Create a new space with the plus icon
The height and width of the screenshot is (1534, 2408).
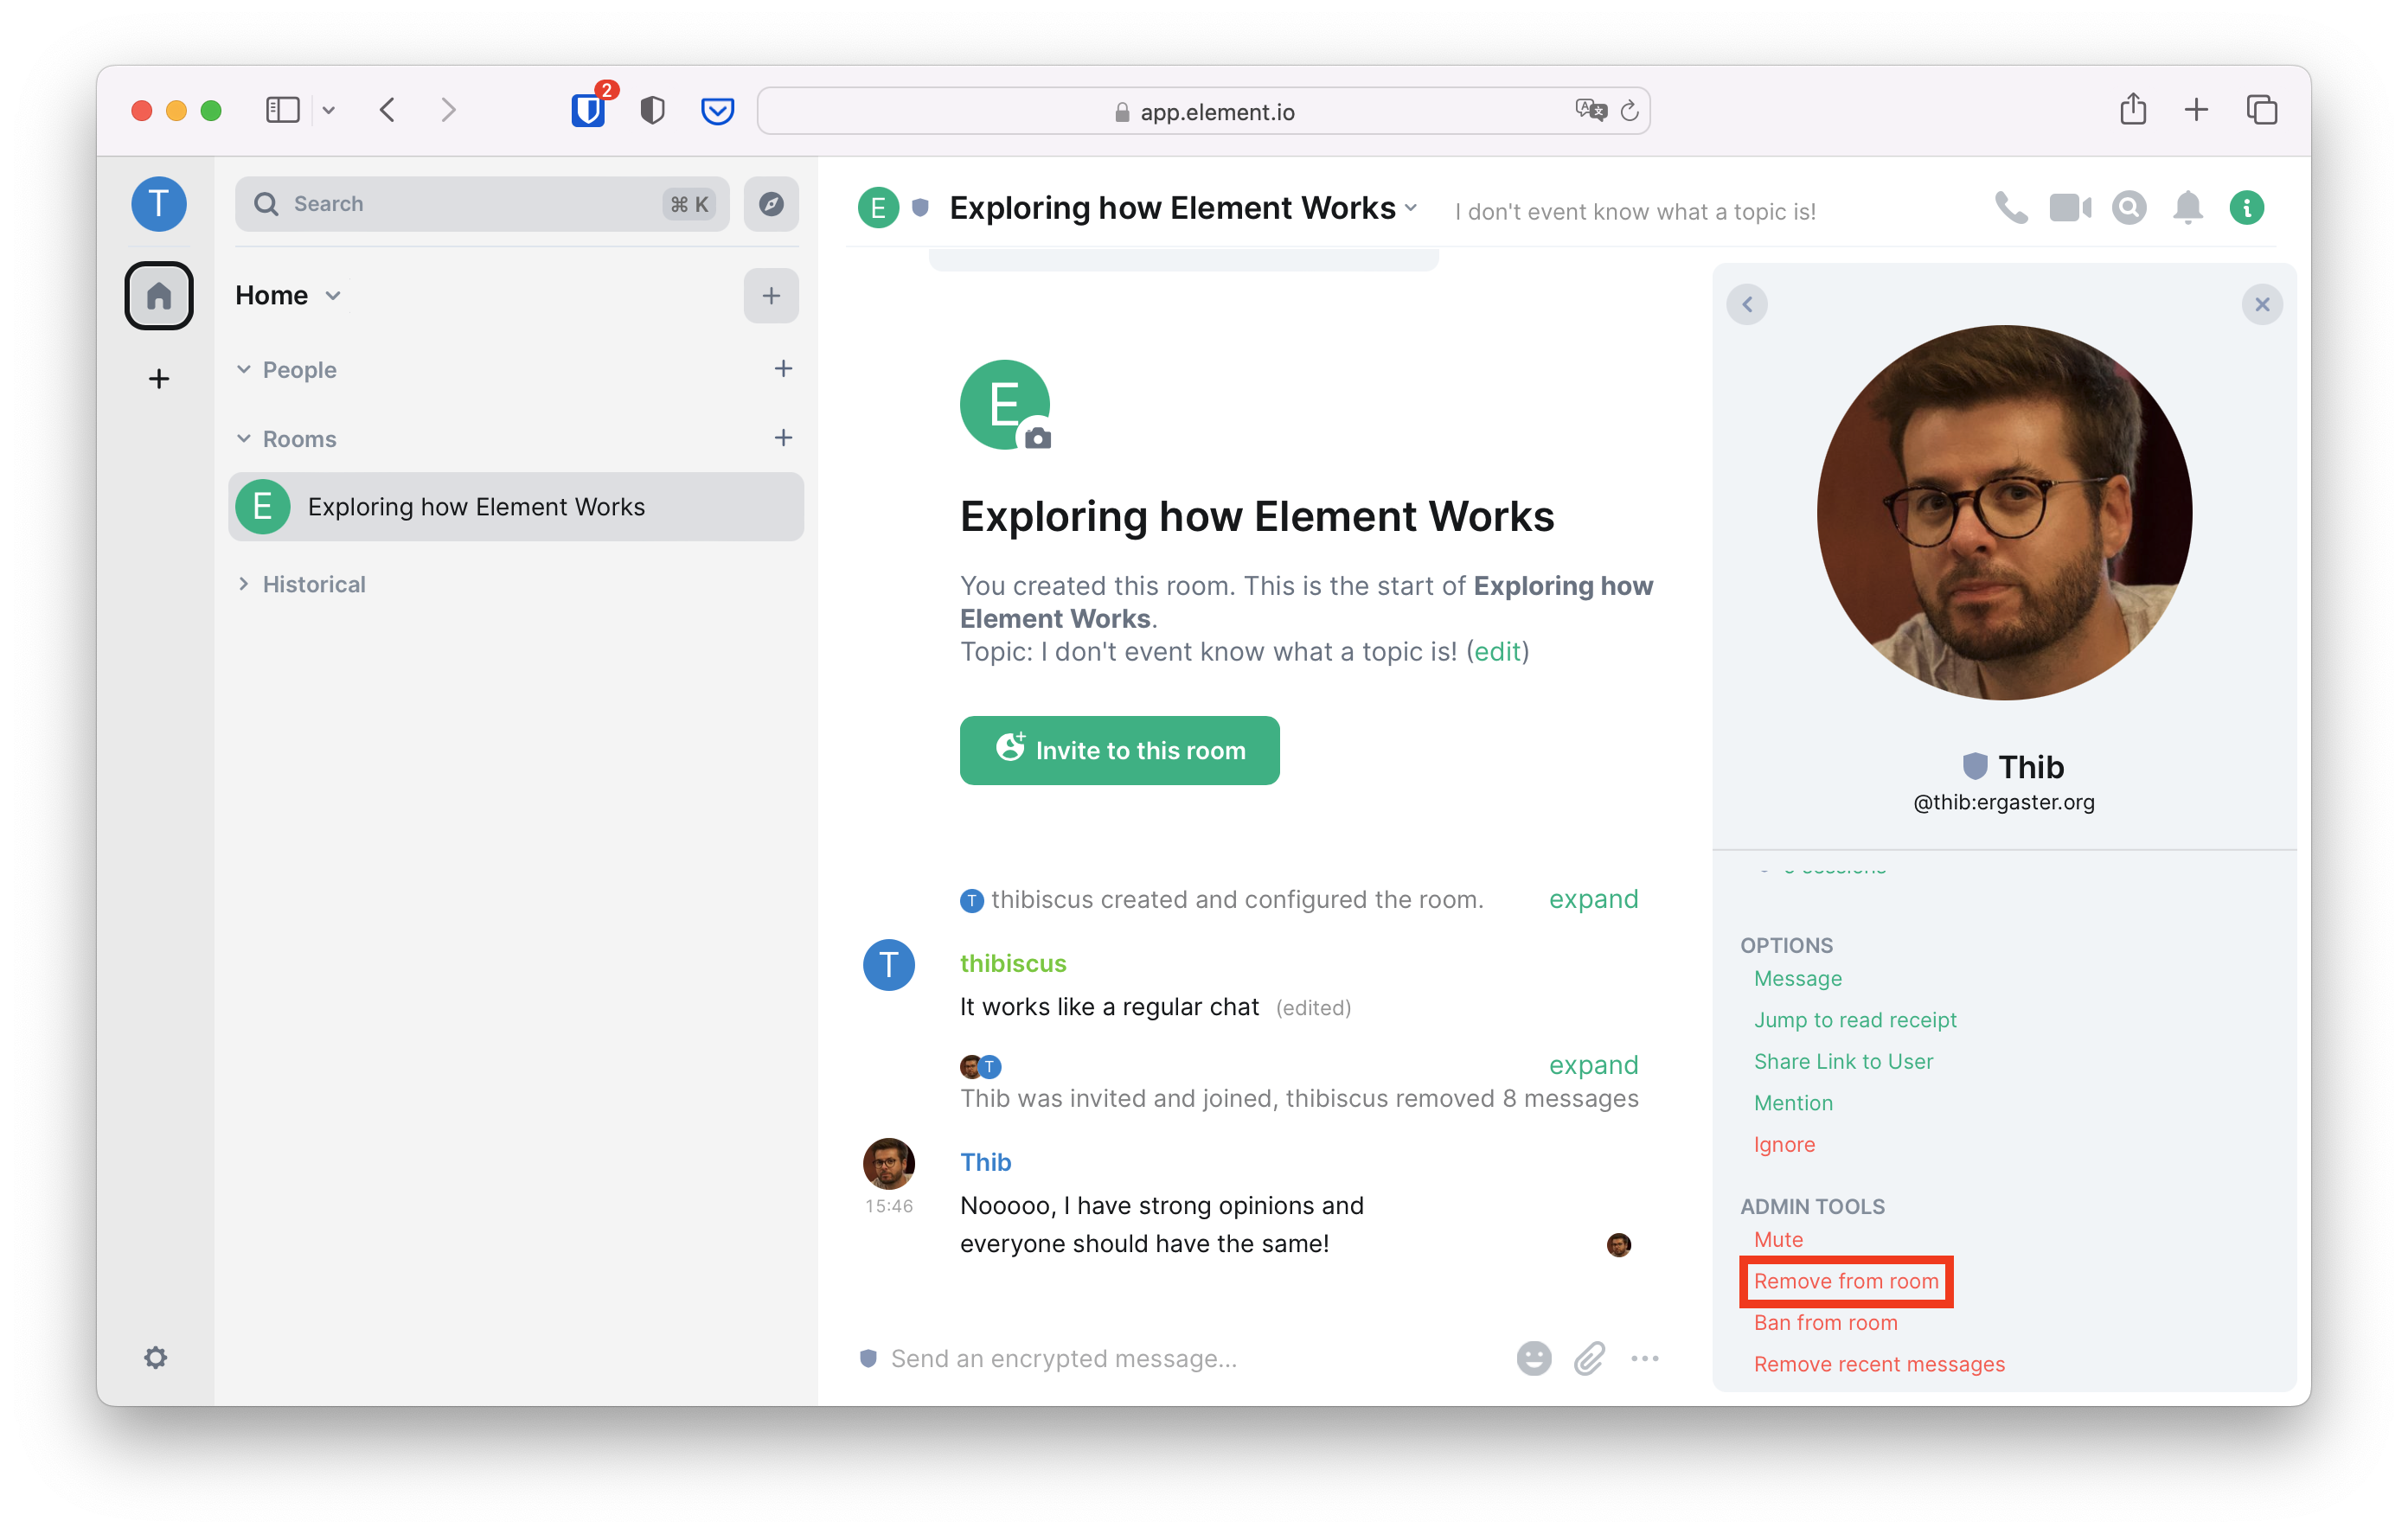tap(158, 377)
